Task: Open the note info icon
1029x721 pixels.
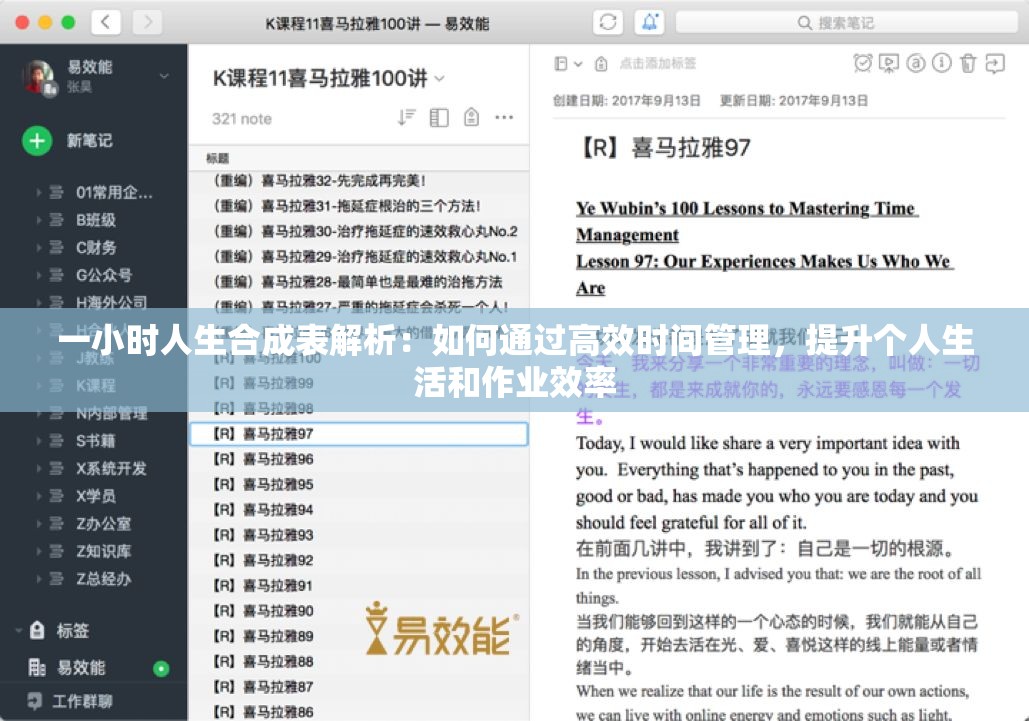Action: click(942, 63)
